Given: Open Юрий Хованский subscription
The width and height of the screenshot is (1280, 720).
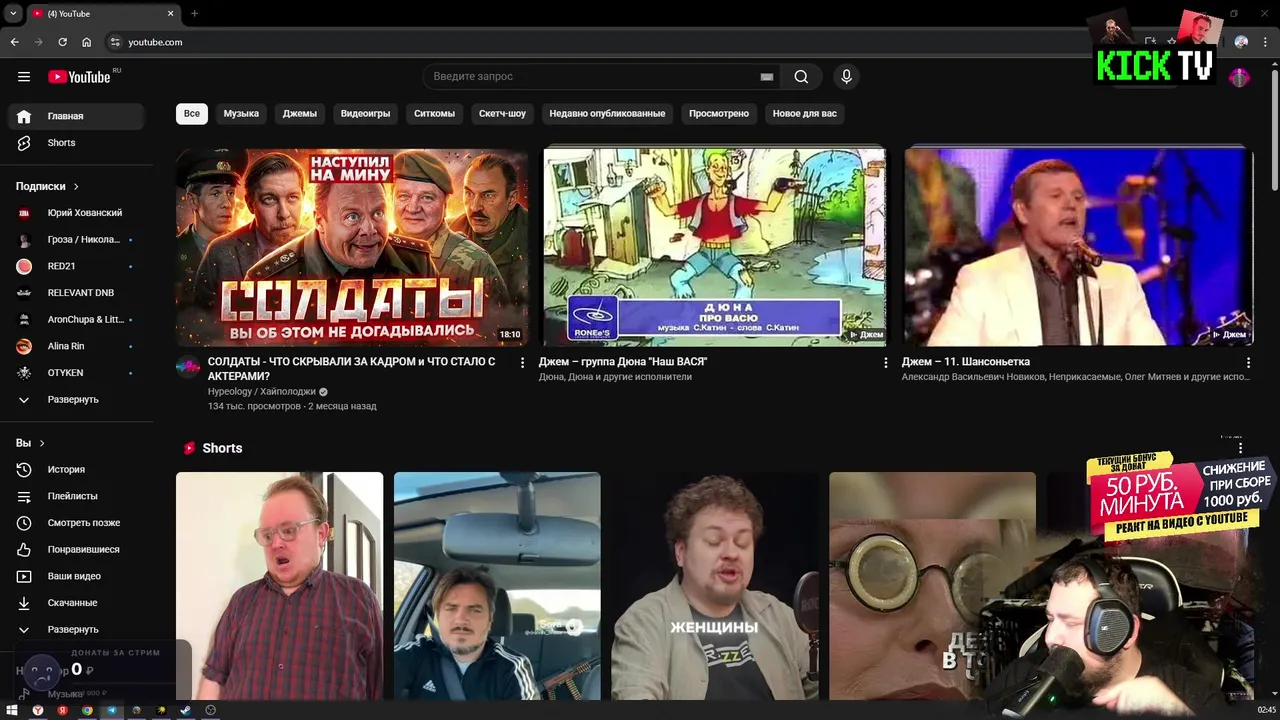Looking at the screenshot, I should point(76,213).
